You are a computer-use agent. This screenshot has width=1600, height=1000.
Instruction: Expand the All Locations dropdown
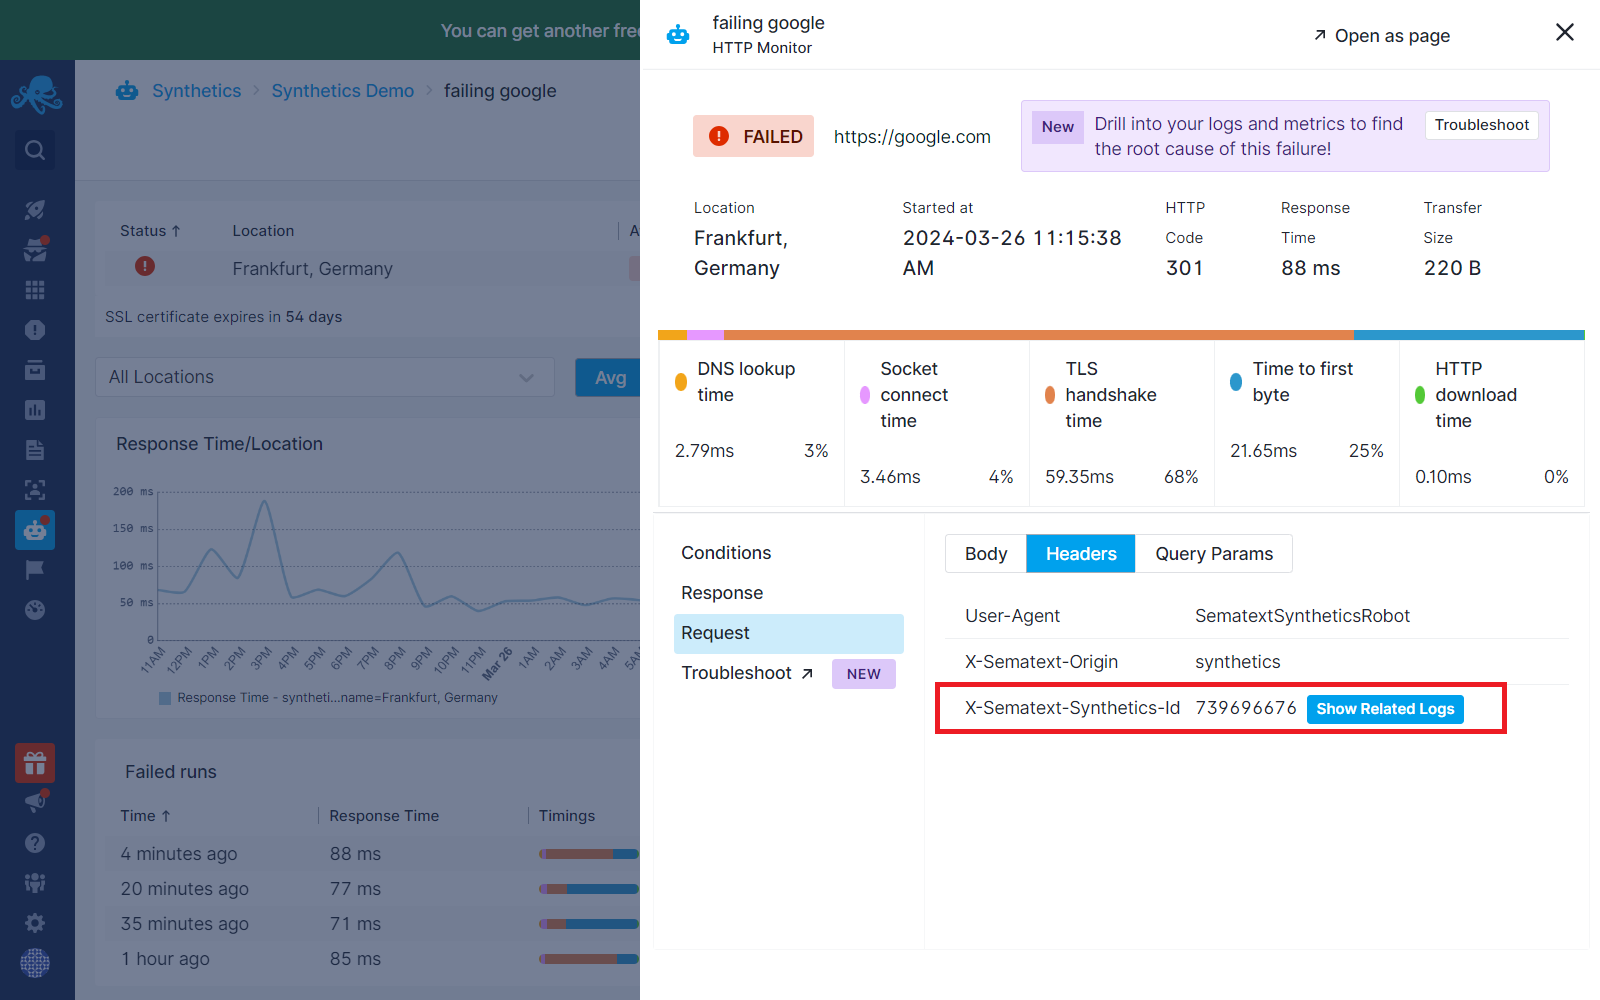click(325, 377)
